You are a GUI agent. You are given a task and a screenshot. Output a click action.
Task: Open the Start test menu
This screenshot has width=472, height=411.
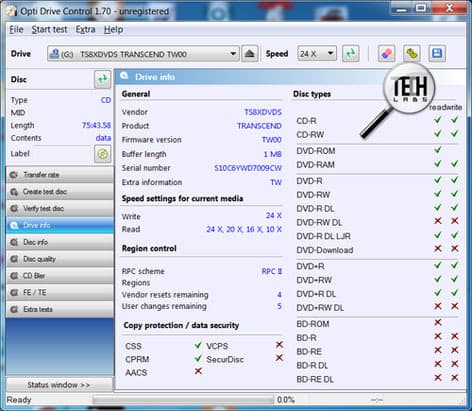tap(49, 29)
